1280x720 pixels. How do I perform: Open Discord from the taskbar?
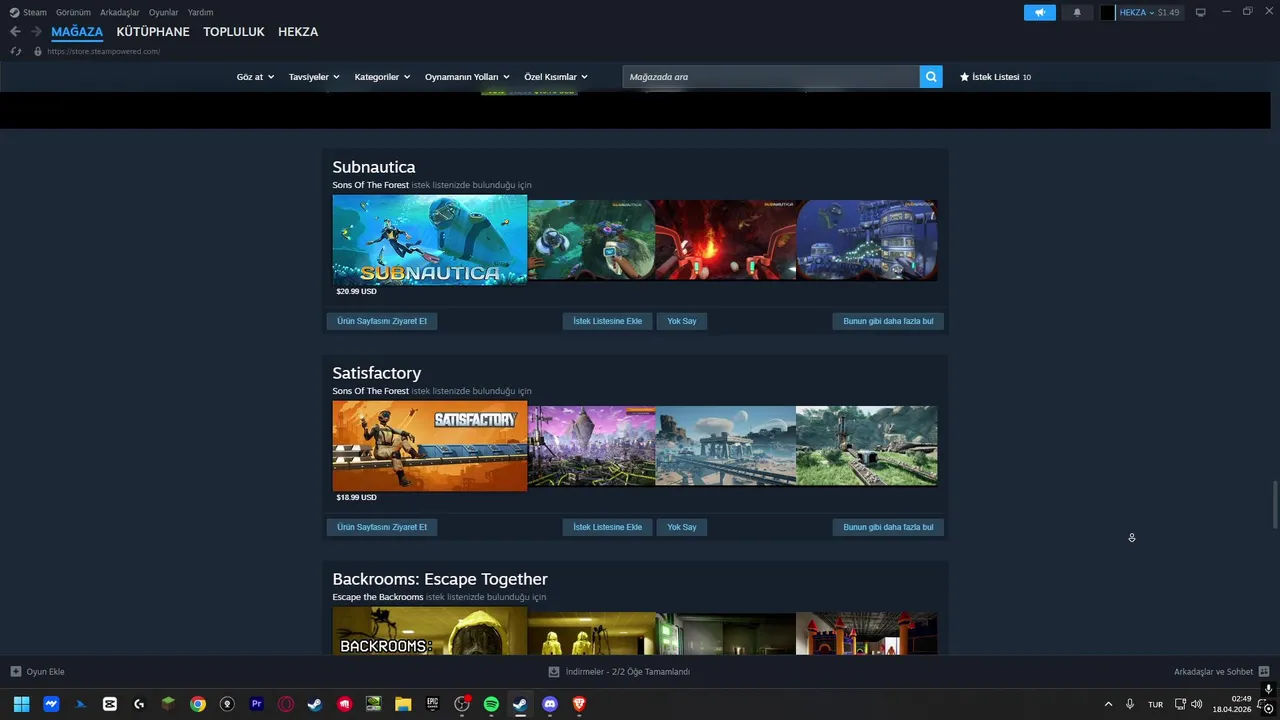[x=549, y=704]
